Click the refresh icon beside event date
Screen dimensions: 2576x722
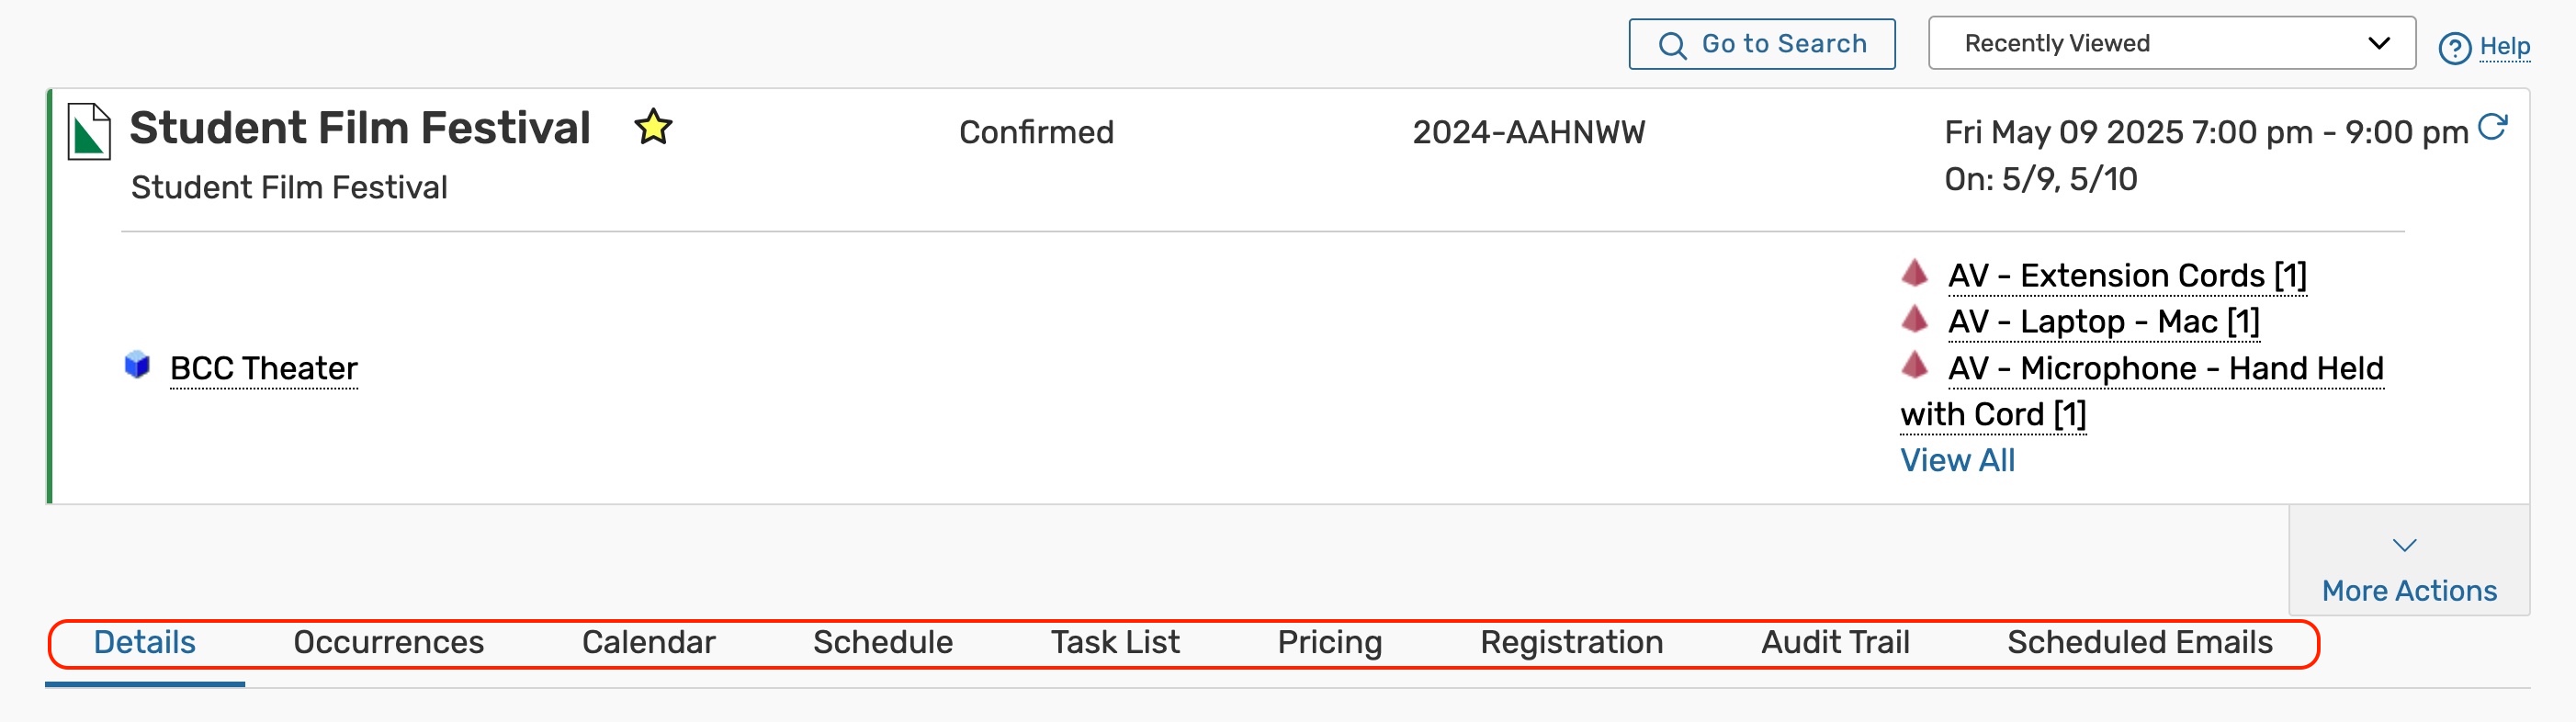point(2492,127)
